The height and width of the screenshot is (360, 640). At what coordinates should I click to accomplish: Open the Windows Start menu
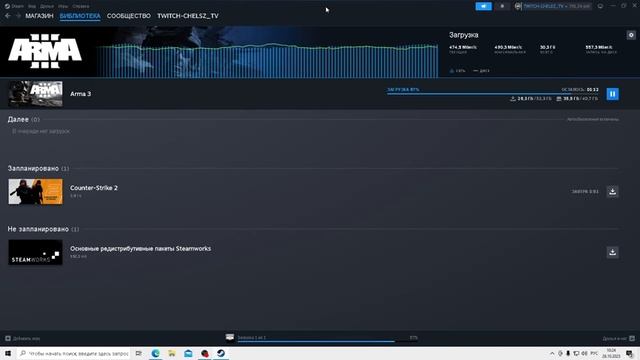click(x=8, y=353)
